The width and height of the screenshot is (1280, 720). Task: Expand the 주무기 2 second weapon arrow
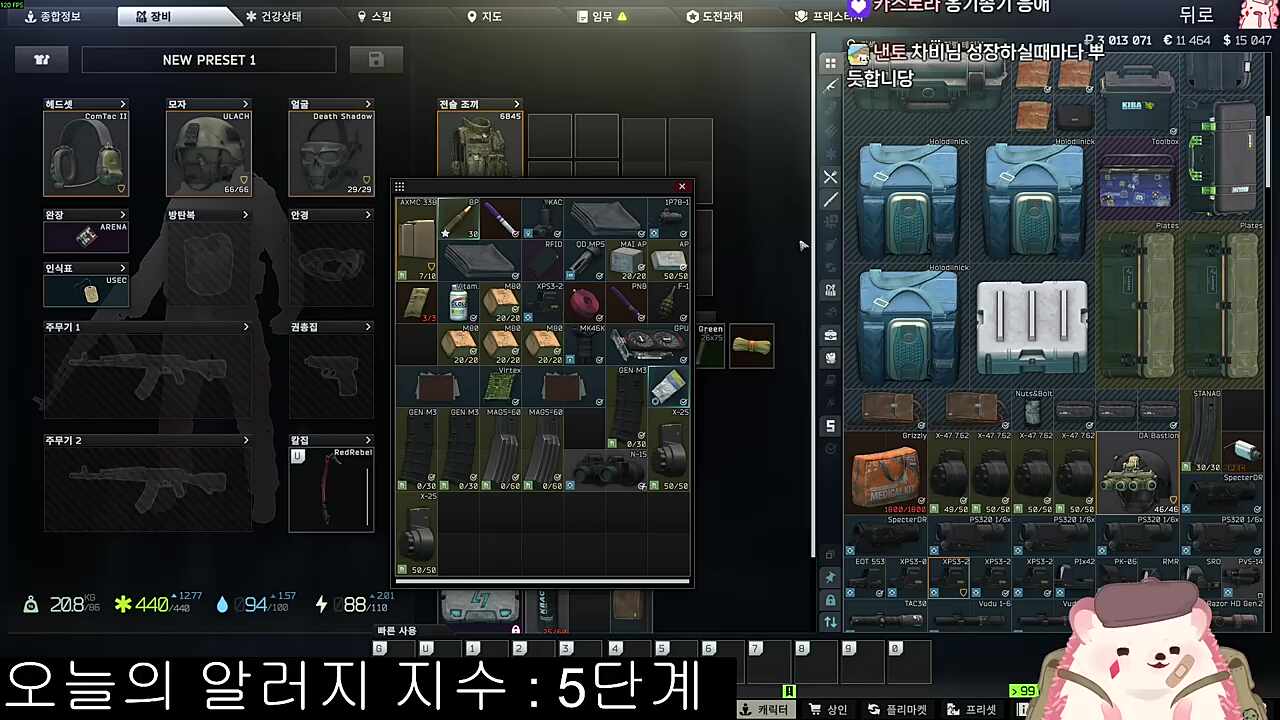pos(246,440)
